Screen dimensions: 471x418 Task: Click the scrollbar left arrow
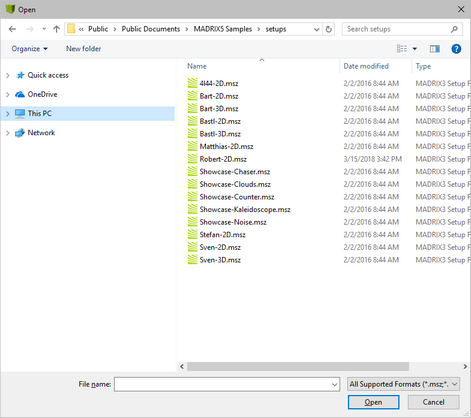pyautogui.click(x=182, y=367)
